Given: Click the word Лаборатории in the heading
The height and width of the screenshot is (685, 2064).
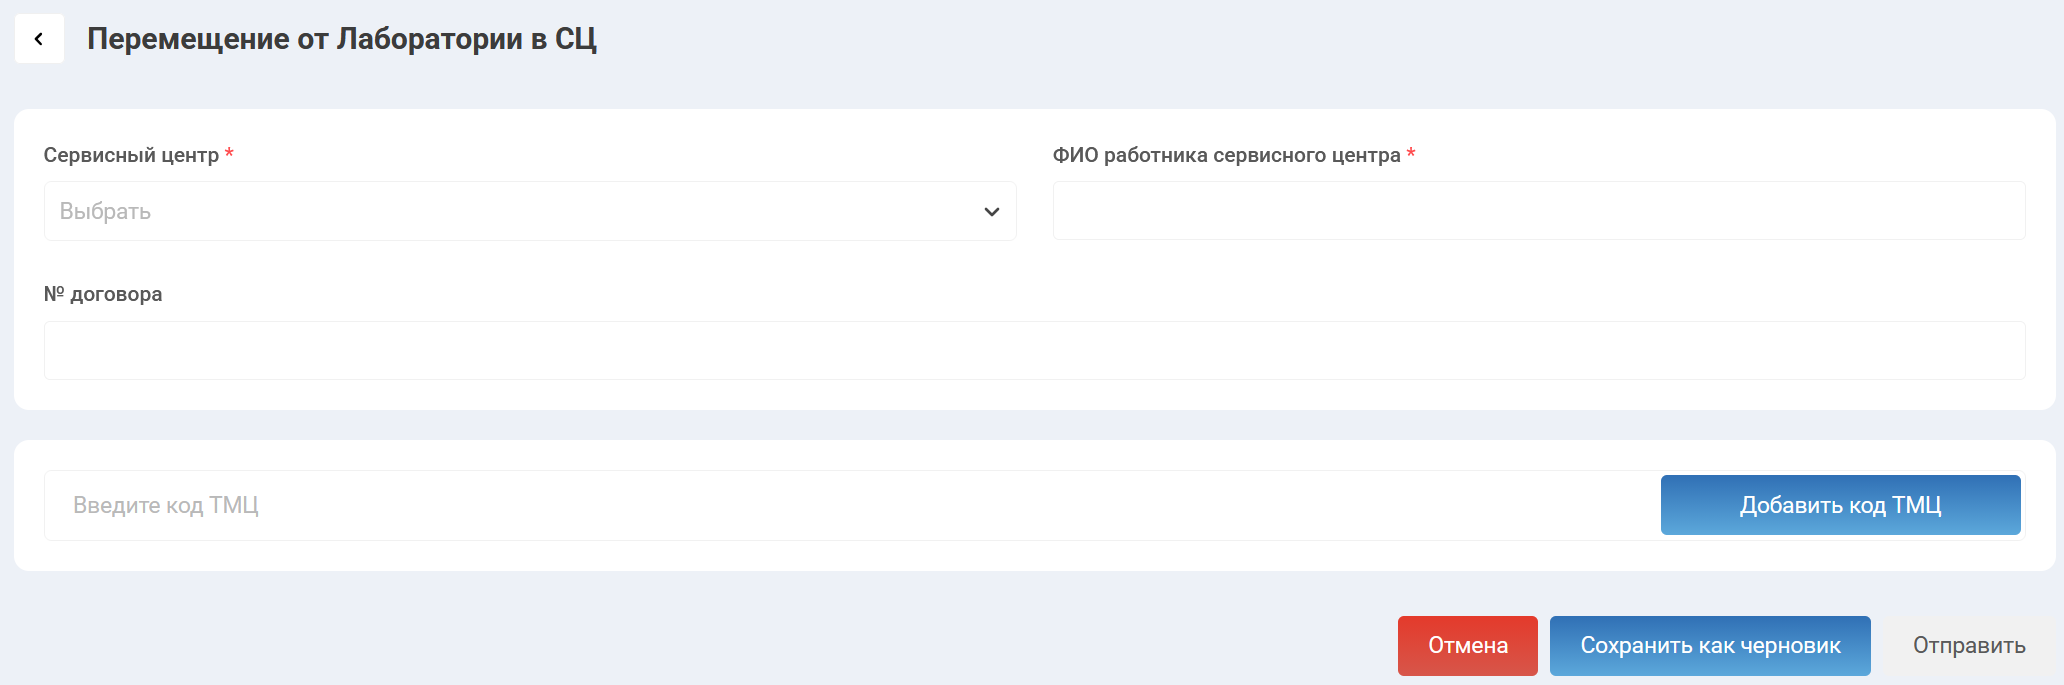Looking at the screenshot, I should 429,39.
